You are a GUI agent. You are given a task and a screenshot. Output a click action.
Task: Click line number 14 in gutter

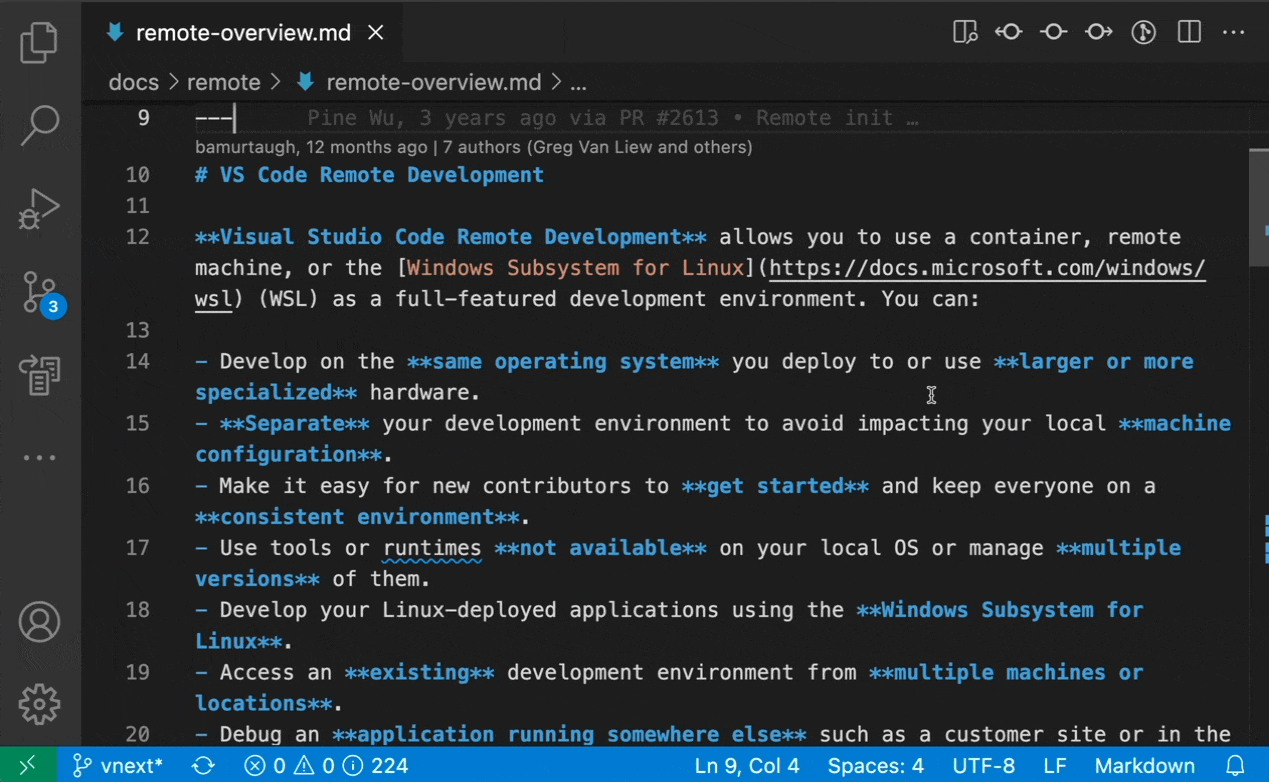pos(137,361)
